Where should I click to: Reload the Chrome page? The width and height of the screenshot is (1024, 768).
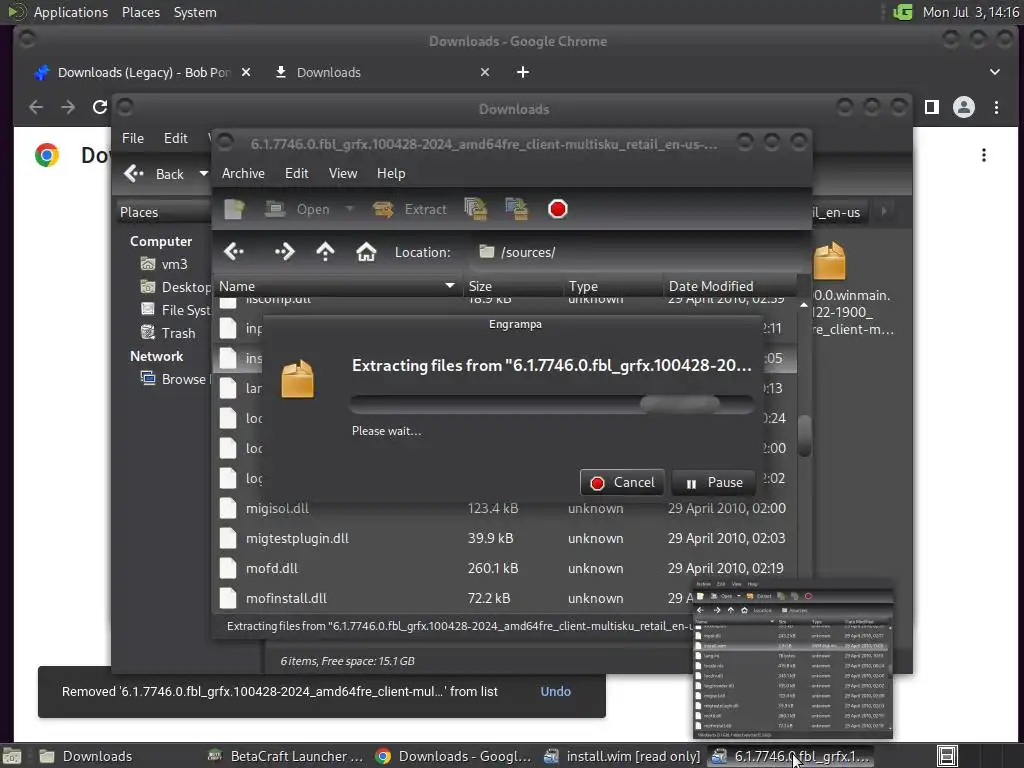(x=99, y=107)
